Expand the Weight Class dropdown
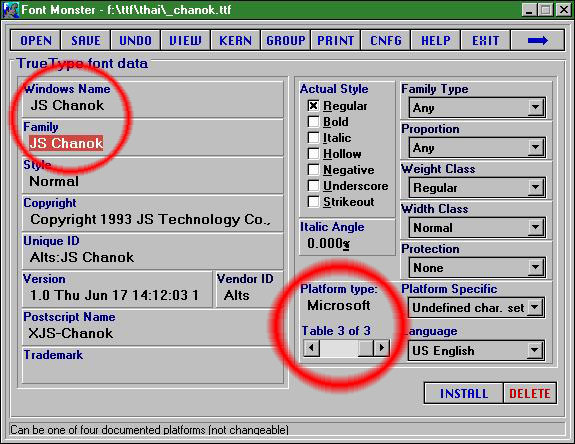The height and width of the screenshot is (444, 575). [535, 187]
